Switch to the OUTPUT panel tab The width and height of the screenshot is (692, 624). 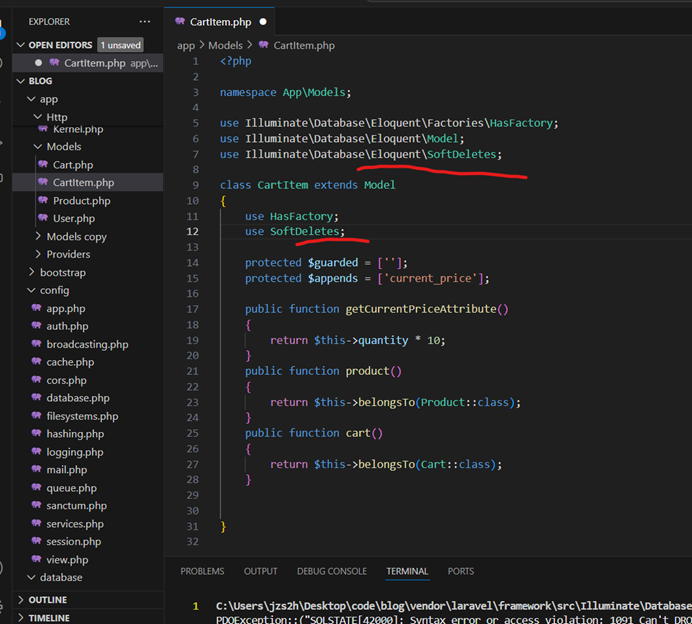(x=260, y=571)
